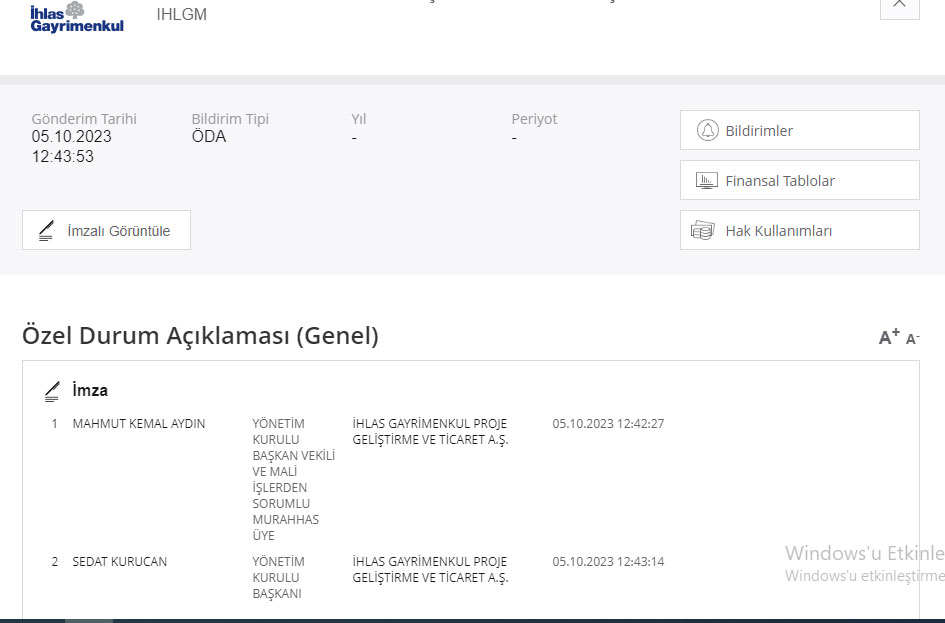This screenshot has width=945, height=623.
Task: Click the signature pen icon beside İmza
Action: point(52,391)
